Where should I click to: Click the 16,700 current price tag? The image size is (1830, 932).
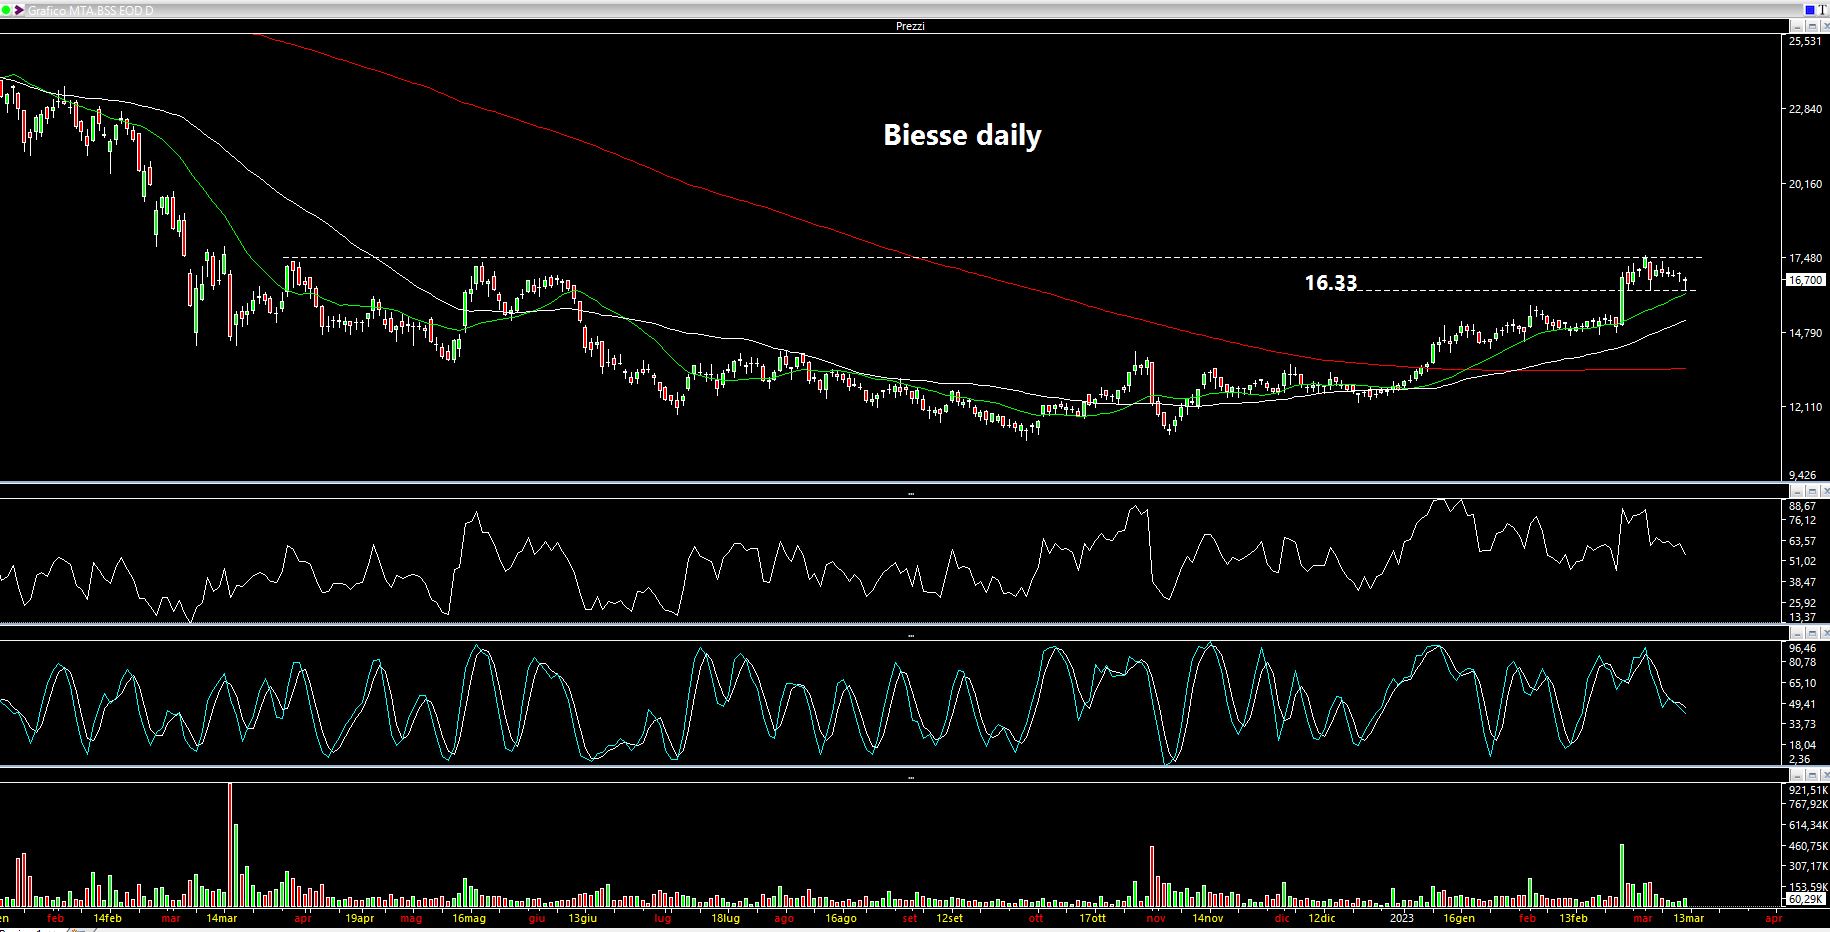click(1805, 280)
